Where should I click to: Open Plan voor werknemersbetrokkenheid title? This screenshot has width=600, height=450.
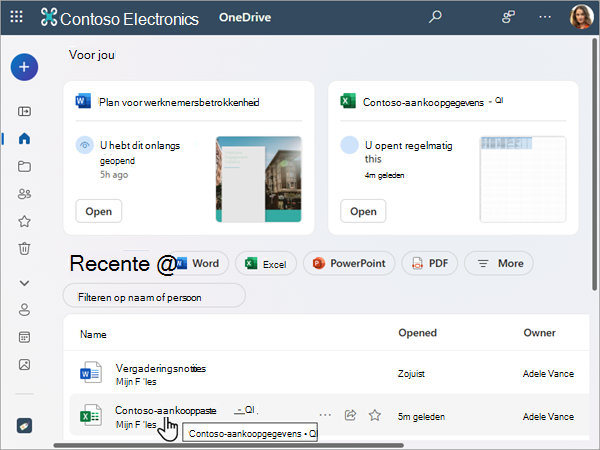pos(179,102)
